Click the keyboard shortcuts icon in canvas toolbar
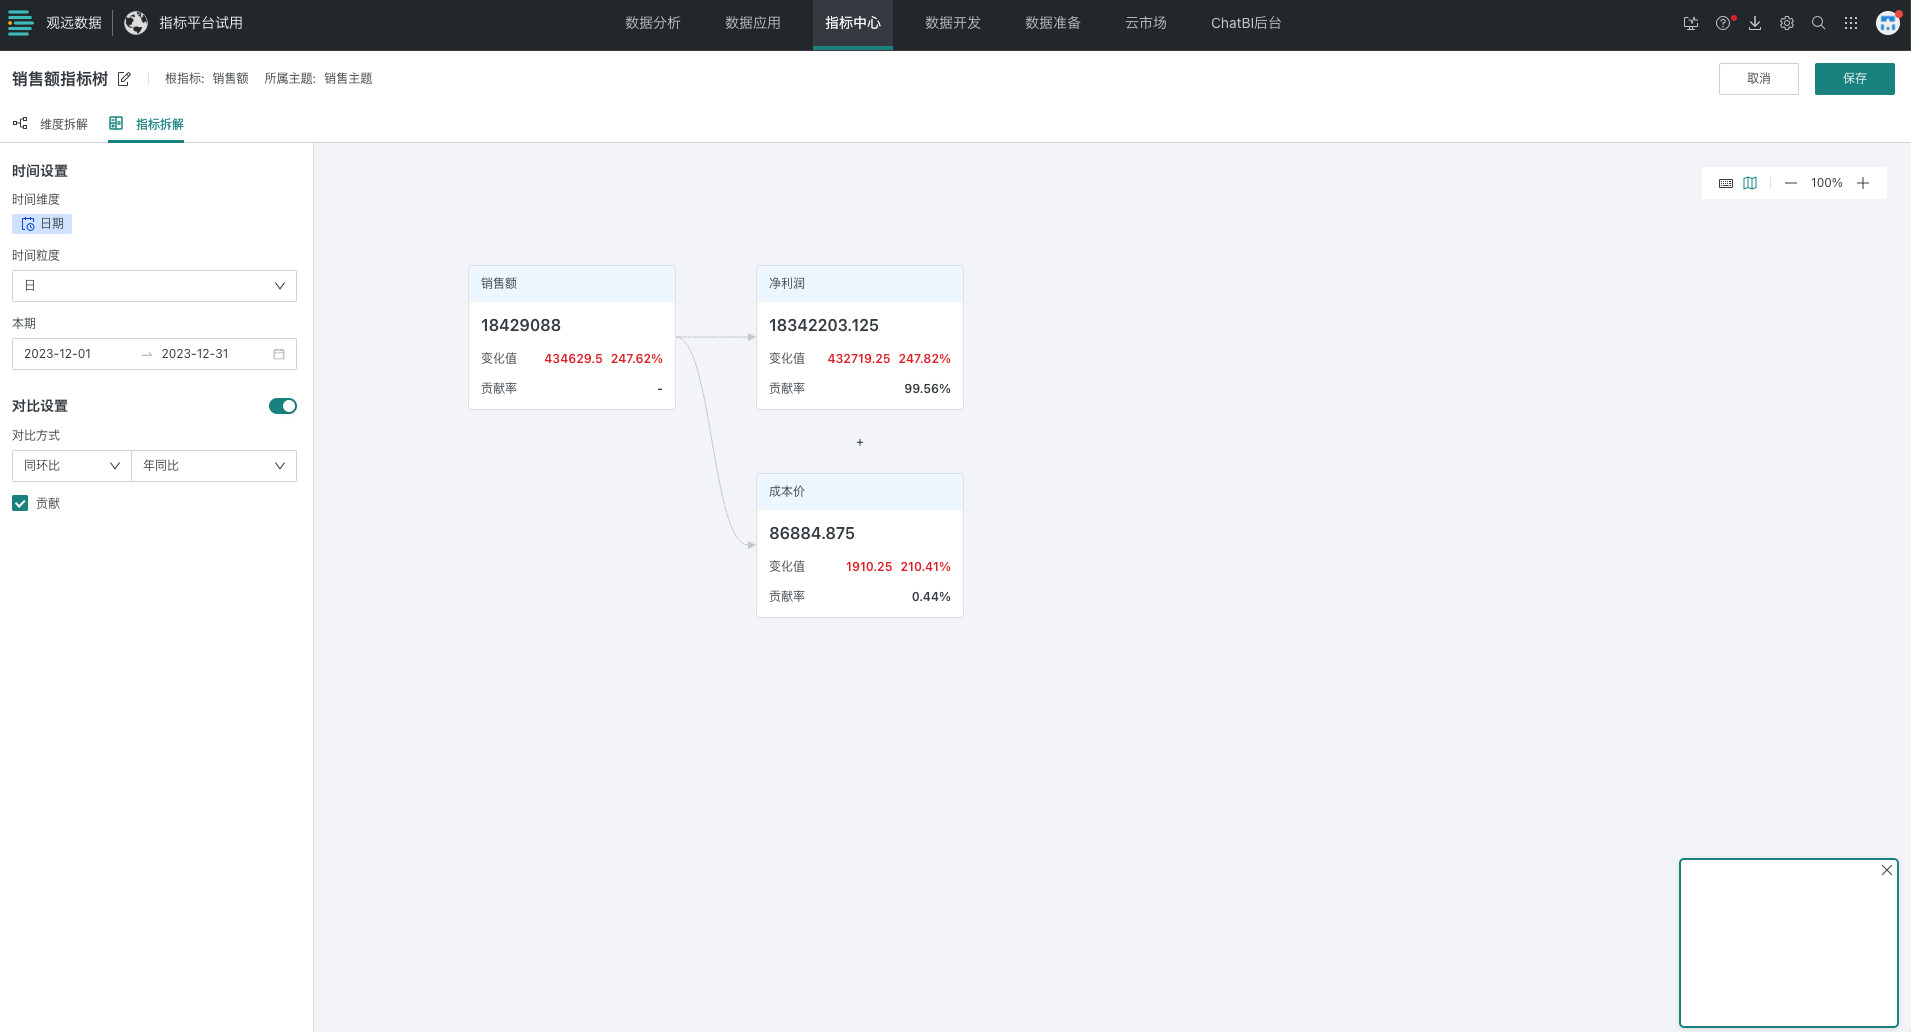 click(x=1726, y=183)
